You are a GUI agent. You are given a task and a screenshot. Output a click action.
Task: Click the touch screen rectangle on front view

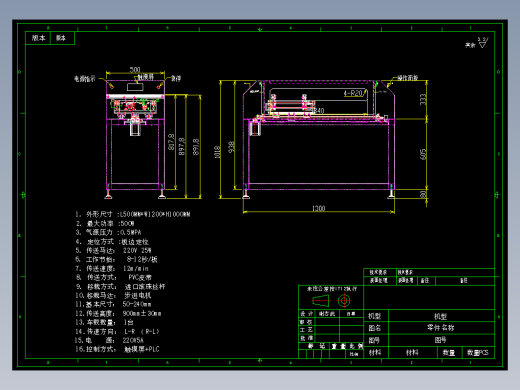click(x=135, y=87)
